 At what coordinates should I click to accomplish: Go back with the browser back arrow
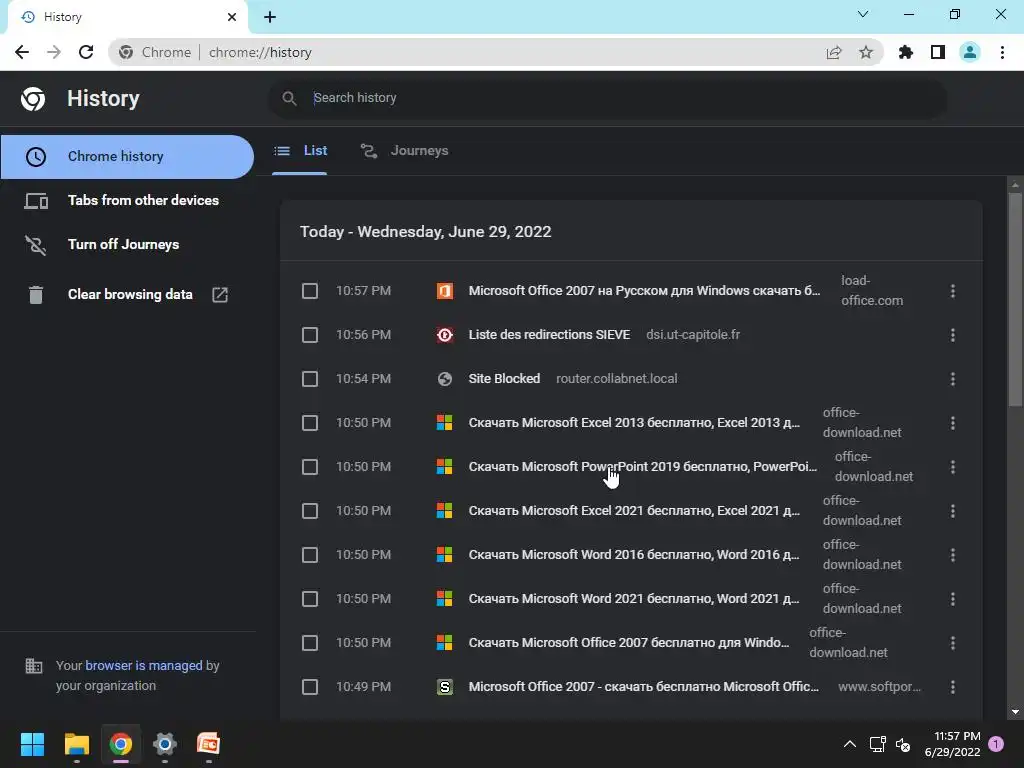click(x=22, y=52)
